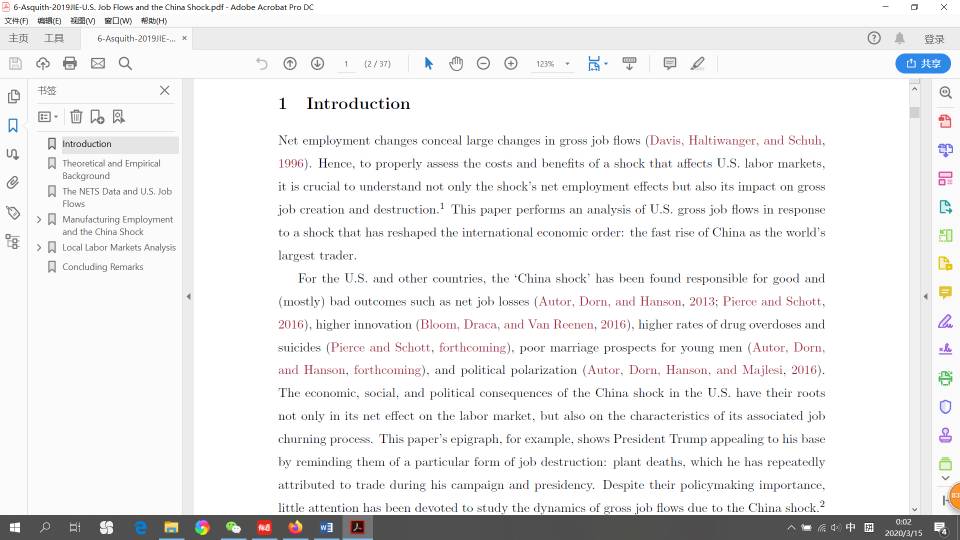Open the 帮助(H) menu
The width and height of the screenshot is (960, 540).
[x=154, y=21]
